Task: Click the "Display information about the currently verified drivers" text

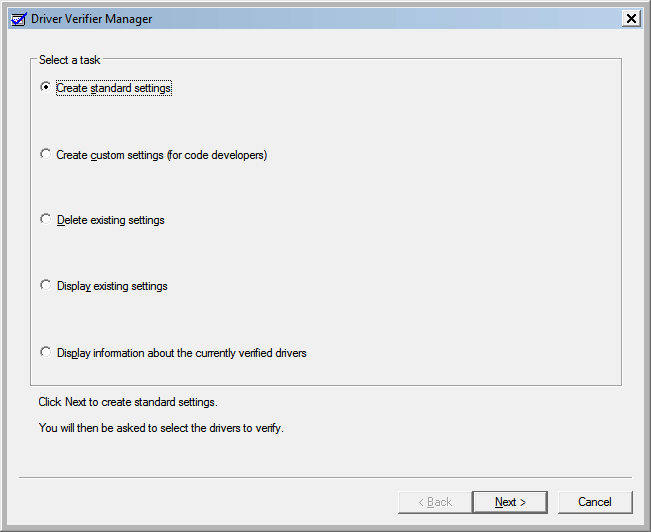Action: tap(182, 353)
